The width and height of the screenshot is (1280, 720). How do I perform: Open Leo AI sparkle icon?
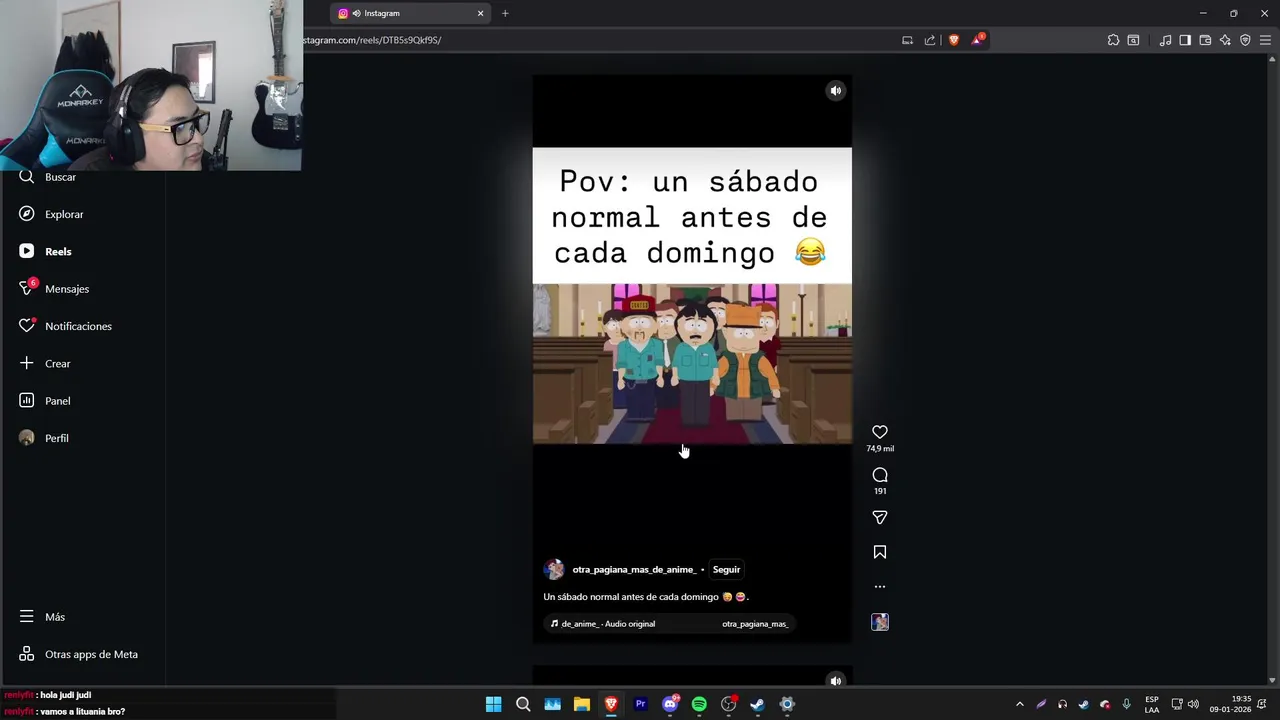[1225, 40]
